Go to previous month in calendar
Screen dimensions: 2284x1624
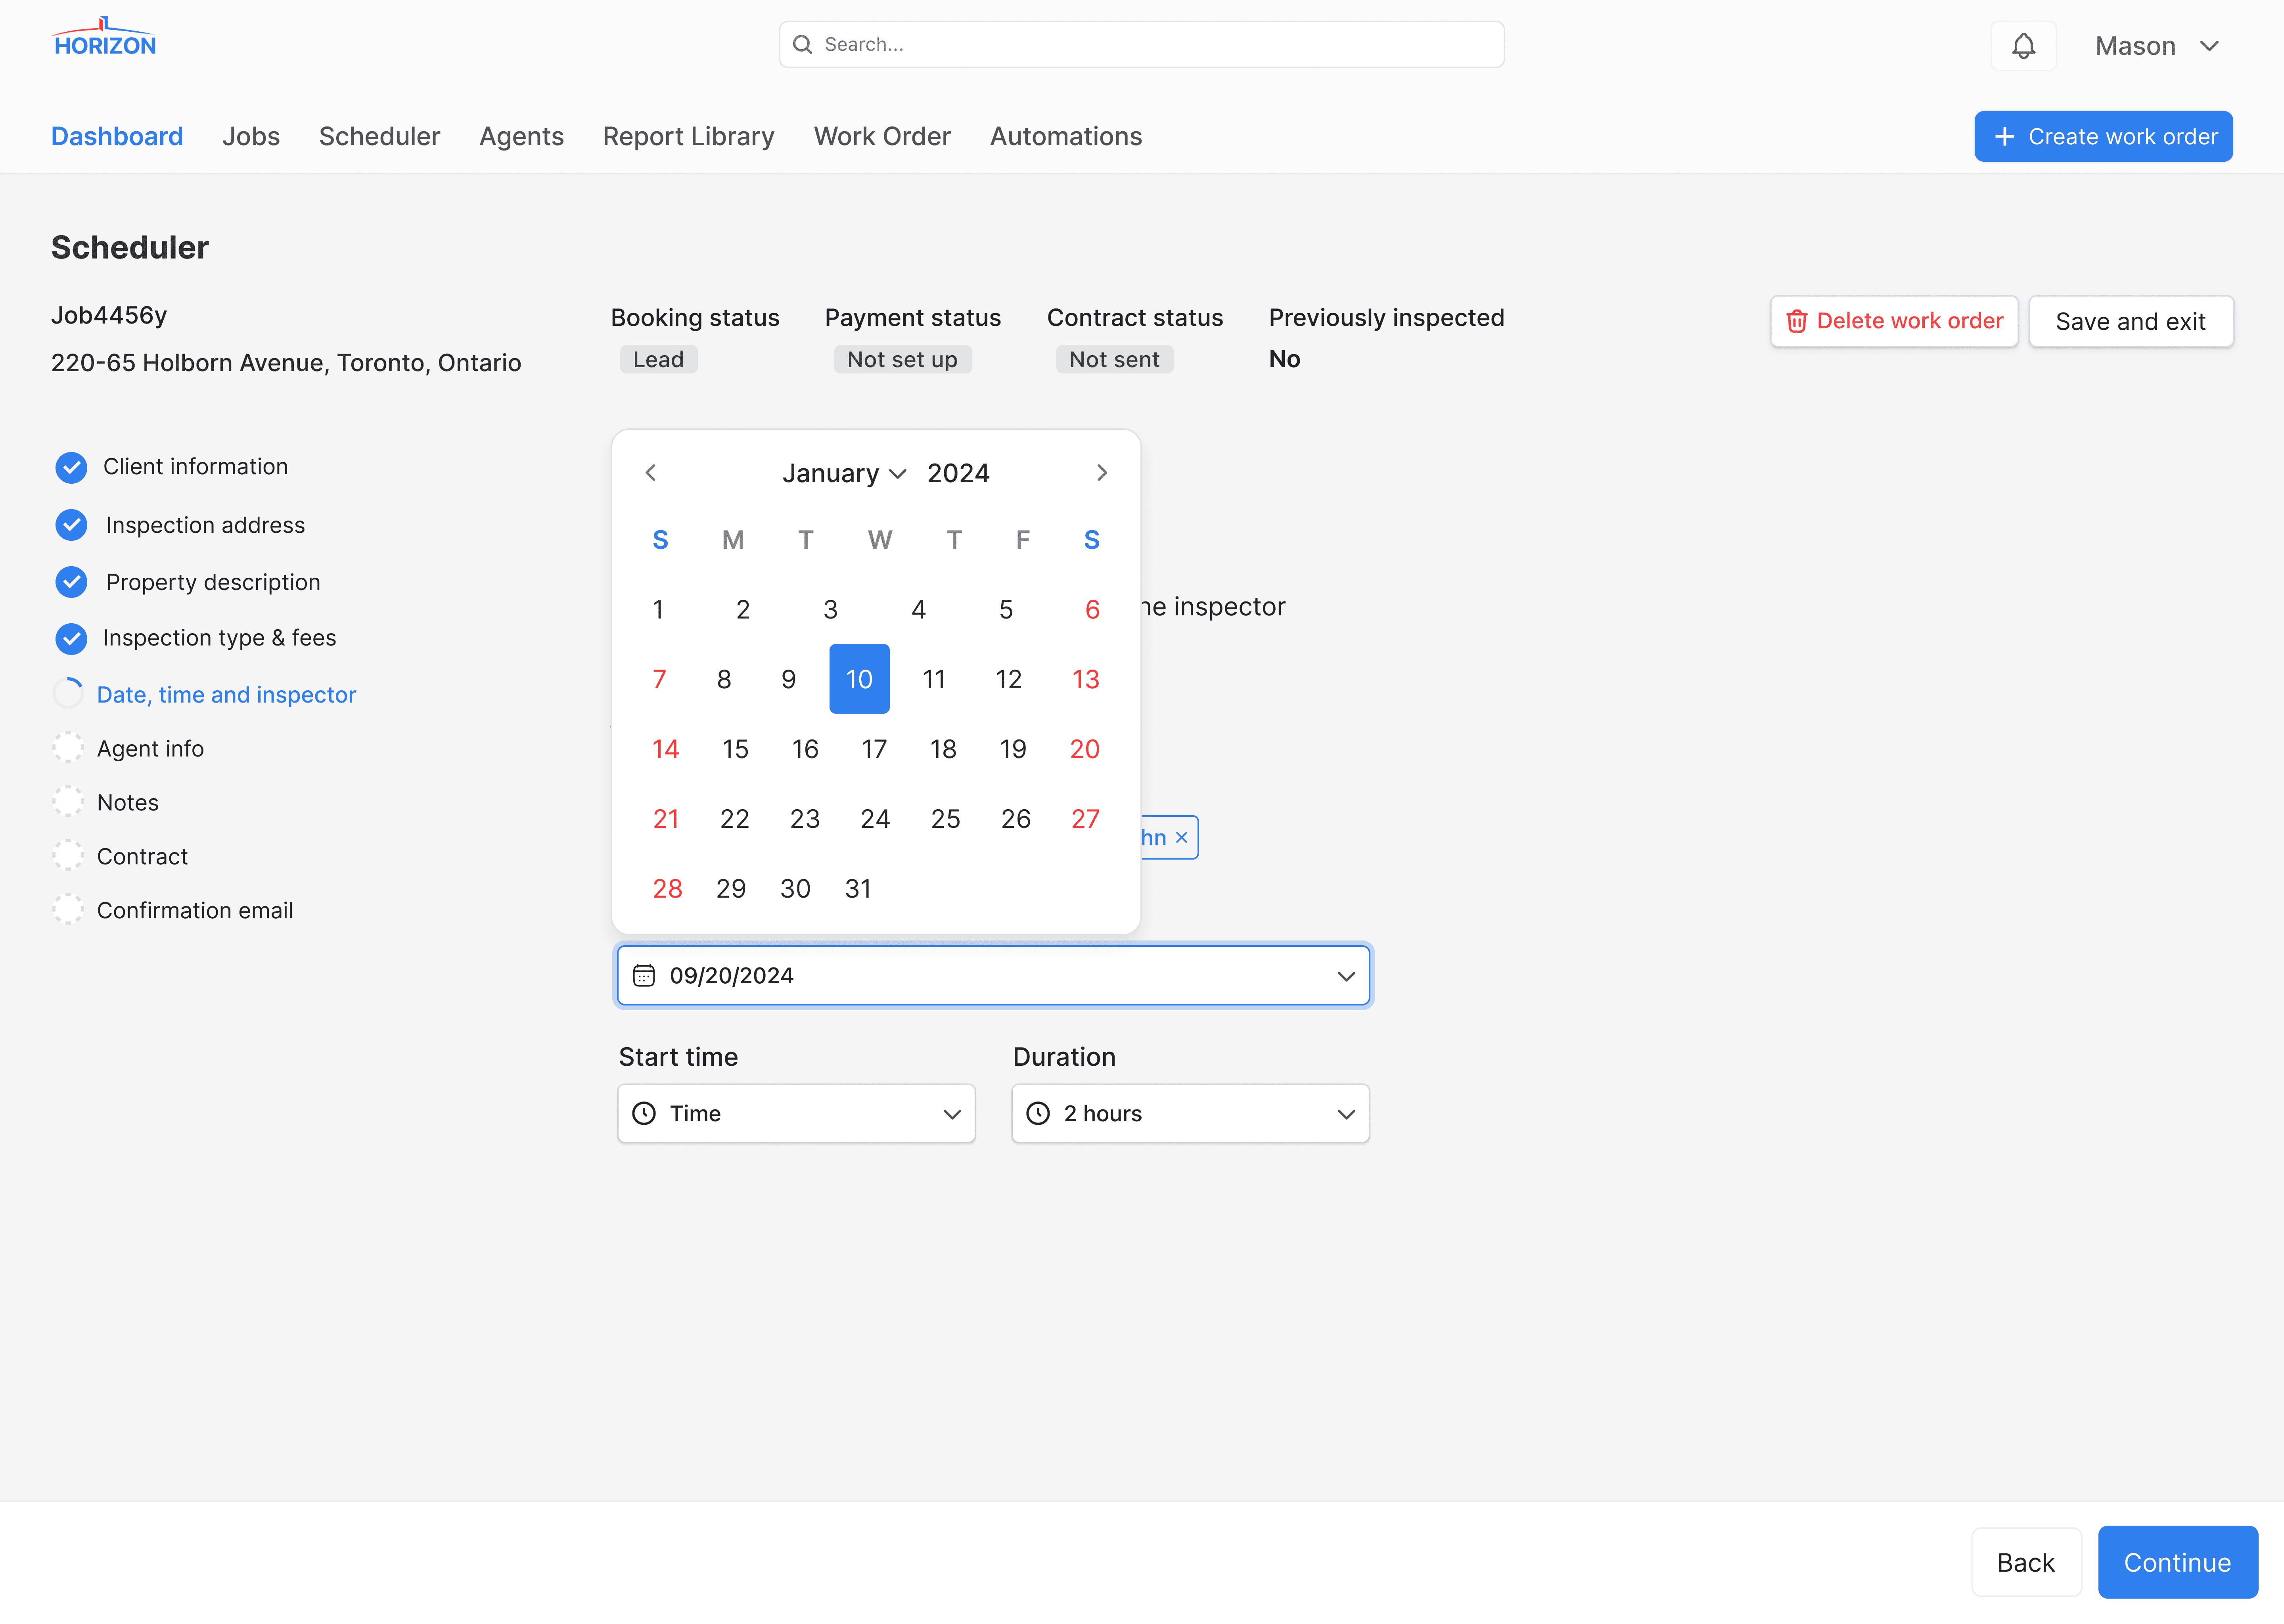tap(650, 473)
